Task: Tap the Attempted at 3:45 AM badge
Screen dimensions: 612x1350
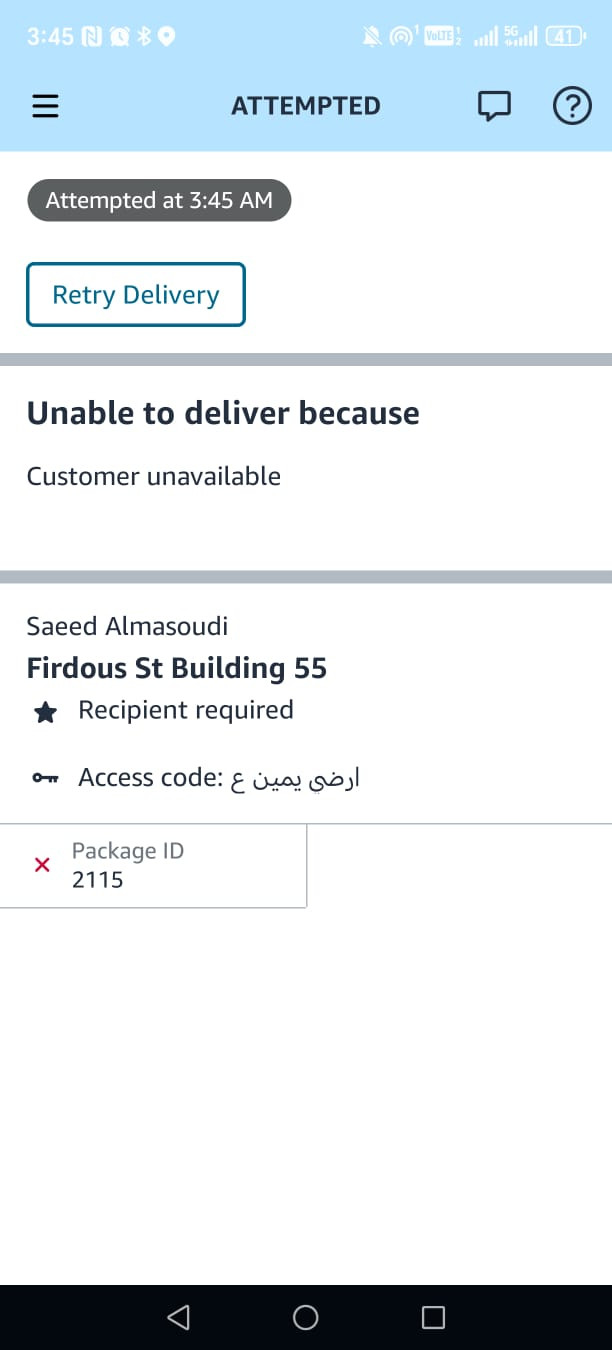Action: pos(159,200)
